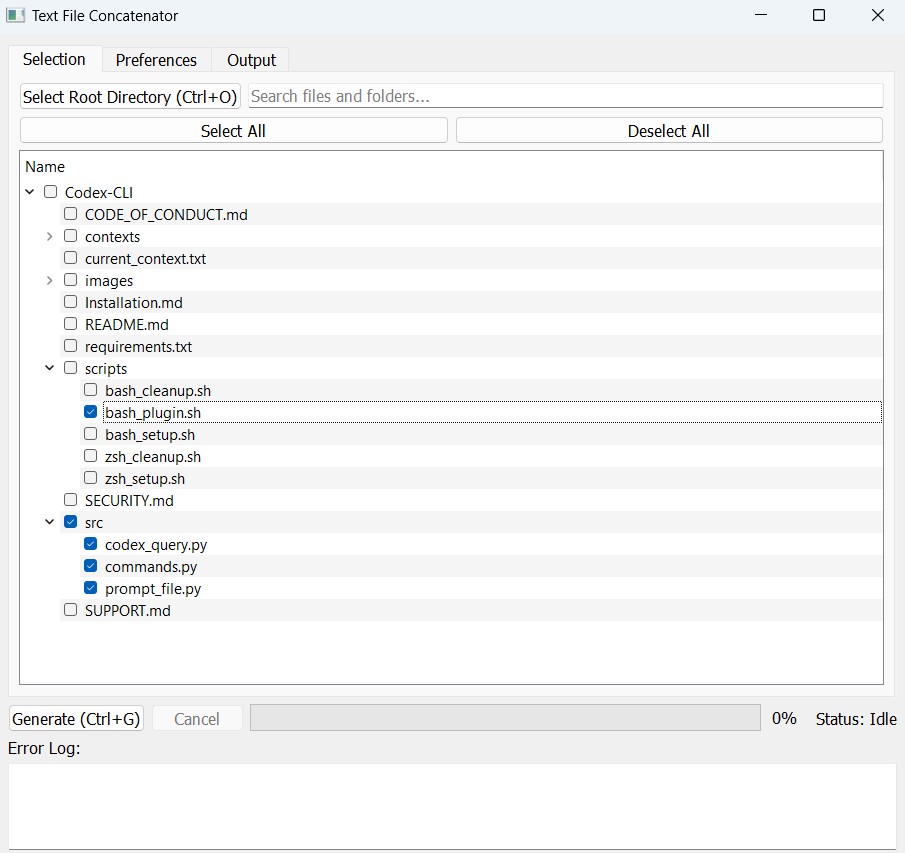Select the scripts folder name
Screen dimensions: 905x853
(106, 368)
